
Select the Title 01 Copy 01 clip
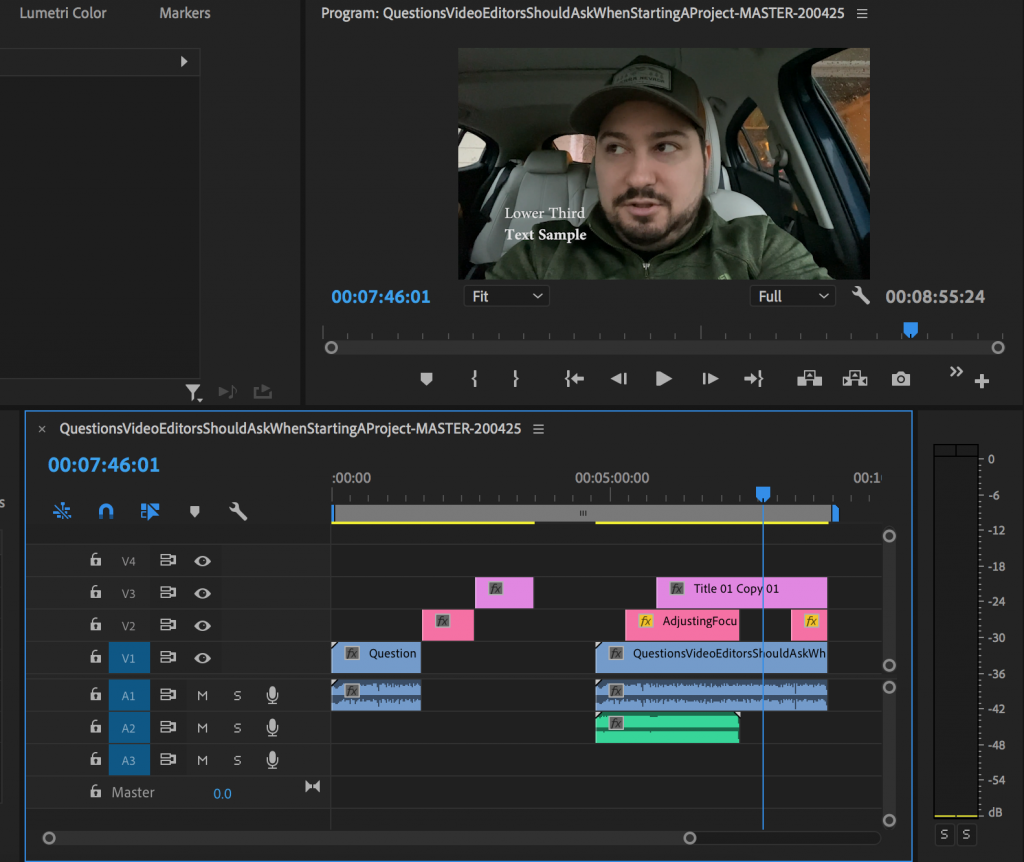point(741,592)
